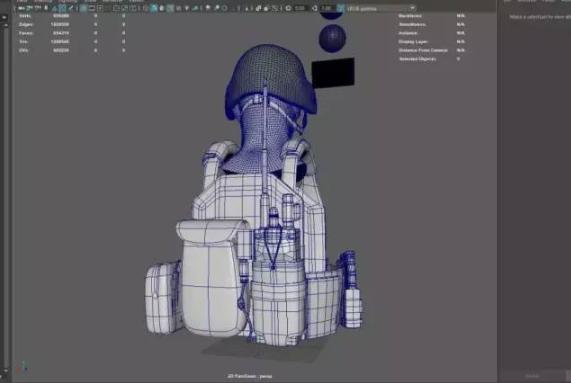Toggle the View Transform icon
The width and height of the screenshot is (571, 383).
[340, 8]
